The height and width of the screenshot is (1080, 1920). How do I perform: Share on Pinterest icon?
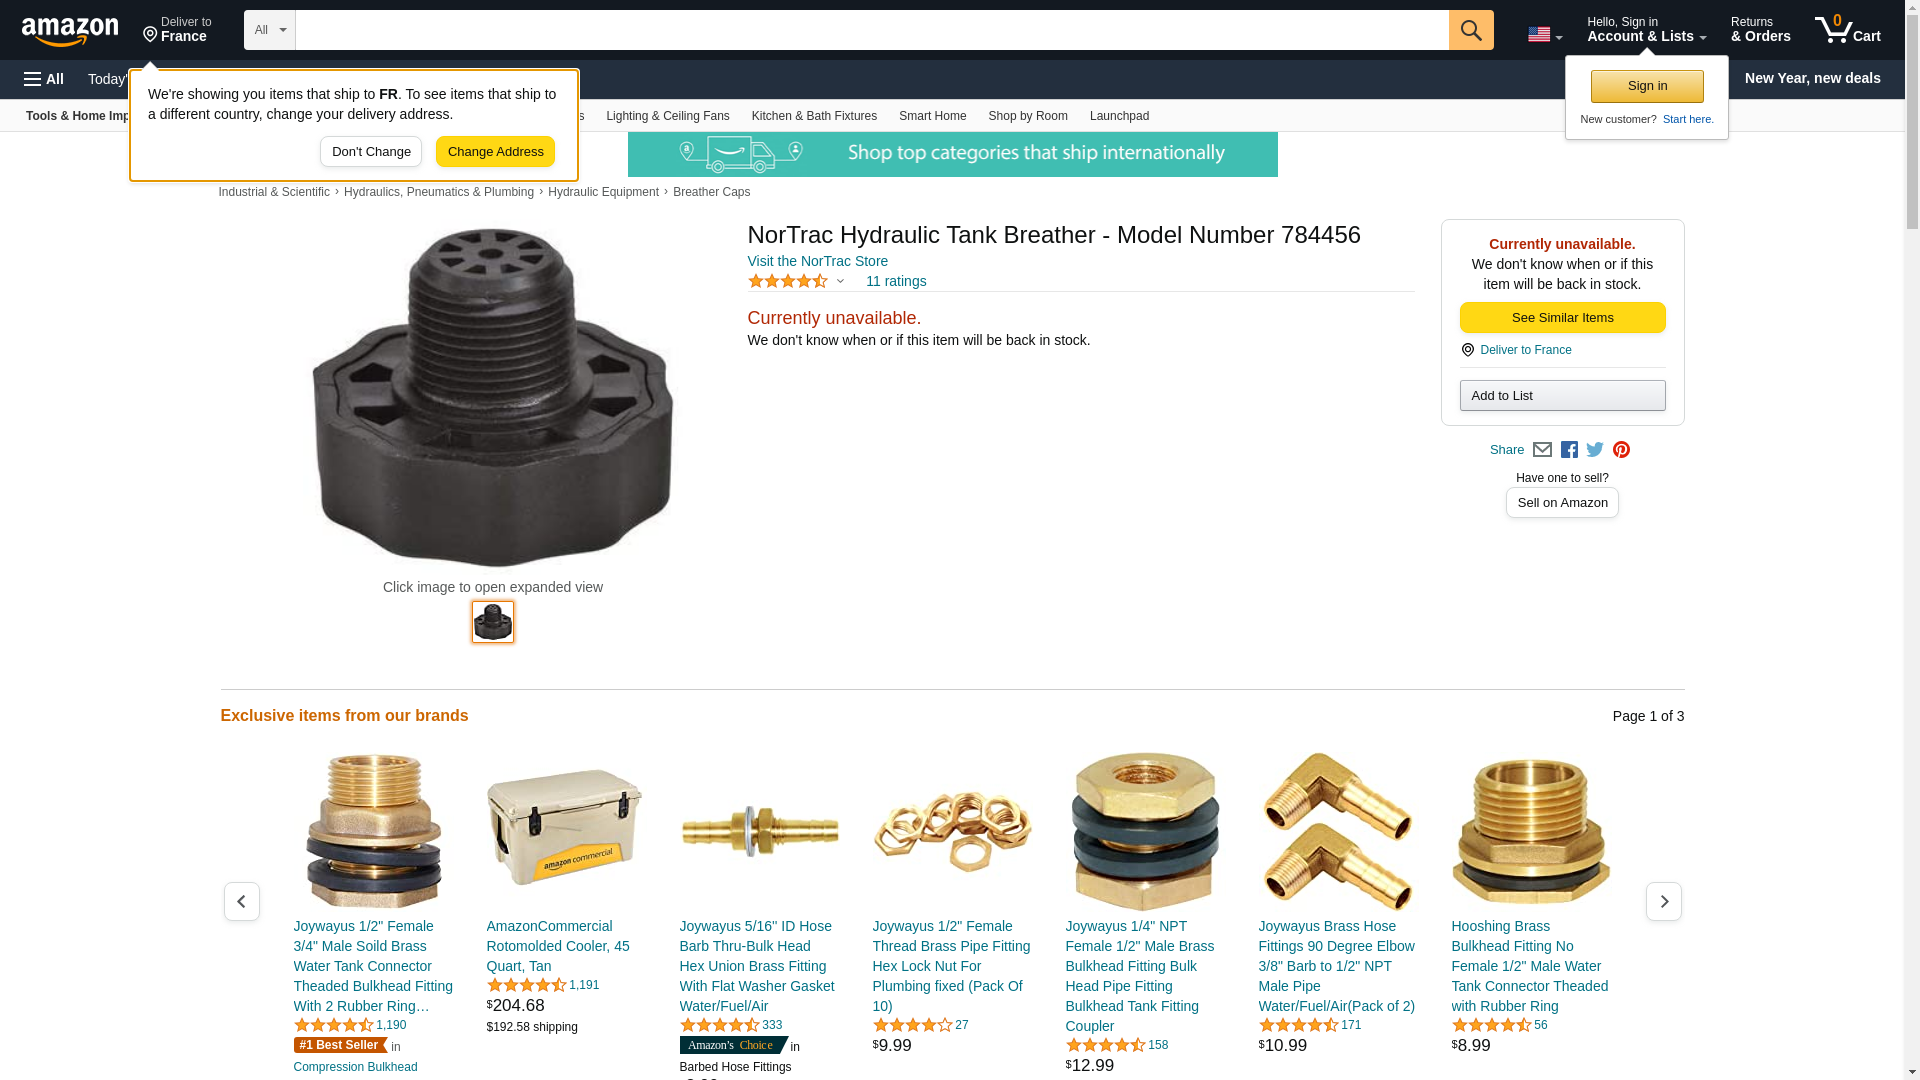coord(1621,450)
